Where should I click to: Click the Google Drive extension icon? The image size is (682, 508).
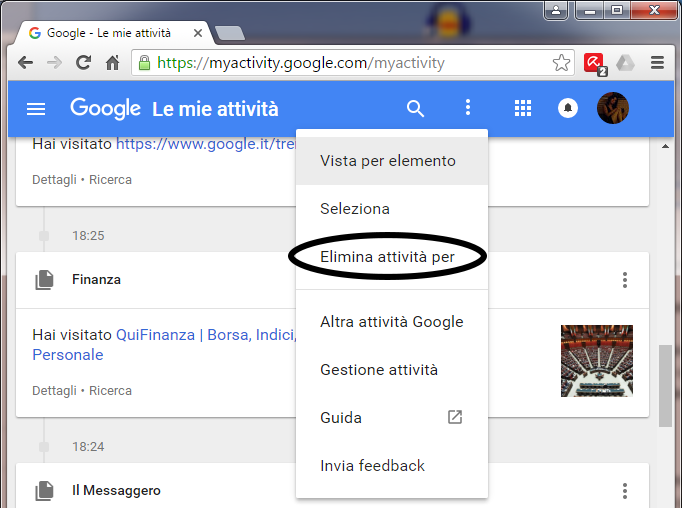(625, 64)
